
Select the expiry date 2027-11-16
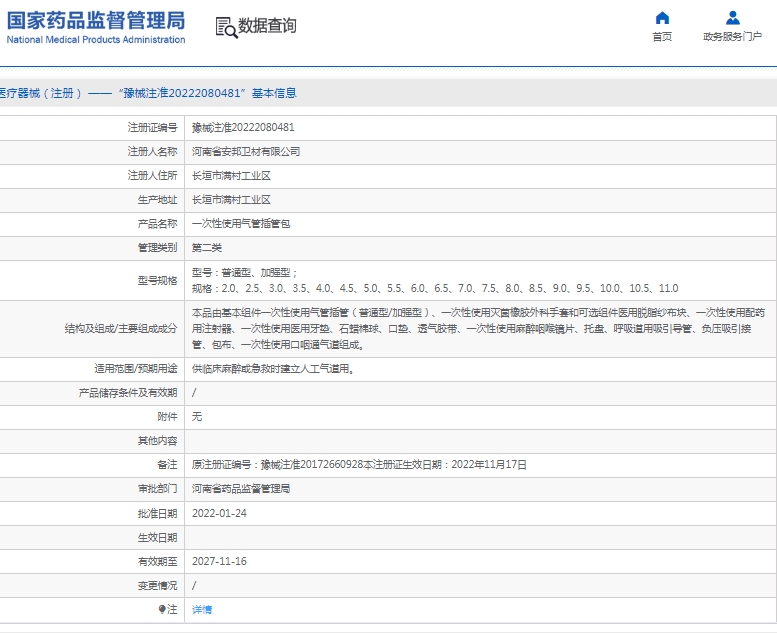point(219,561)
